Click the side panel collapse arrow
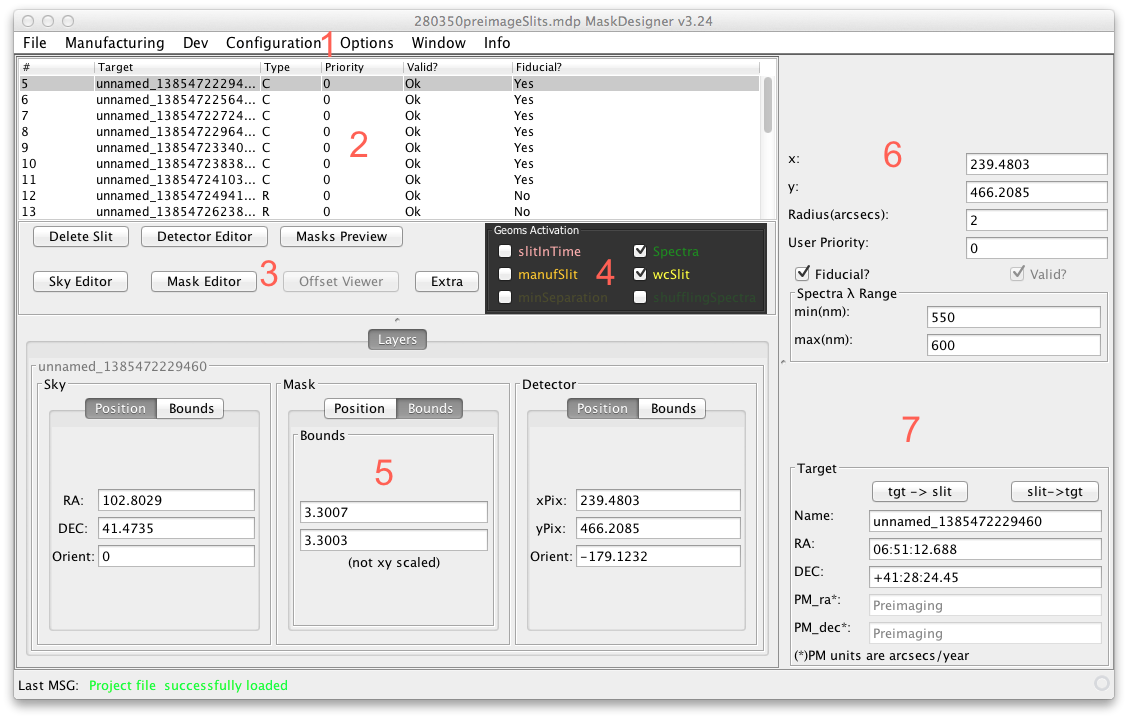Viewport: 1128px width, 719px height. click(x=783, y=362)
